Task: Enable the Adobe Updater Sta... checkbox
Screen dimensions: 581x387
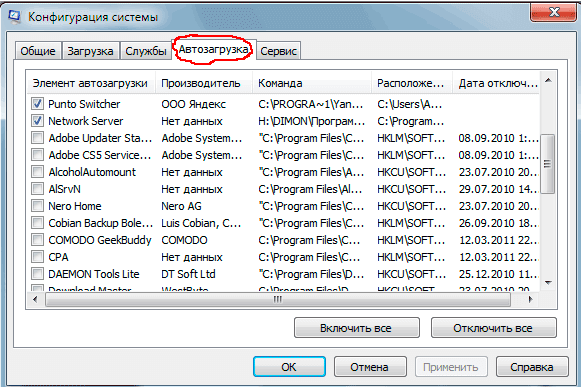Action: click(37, 138)
